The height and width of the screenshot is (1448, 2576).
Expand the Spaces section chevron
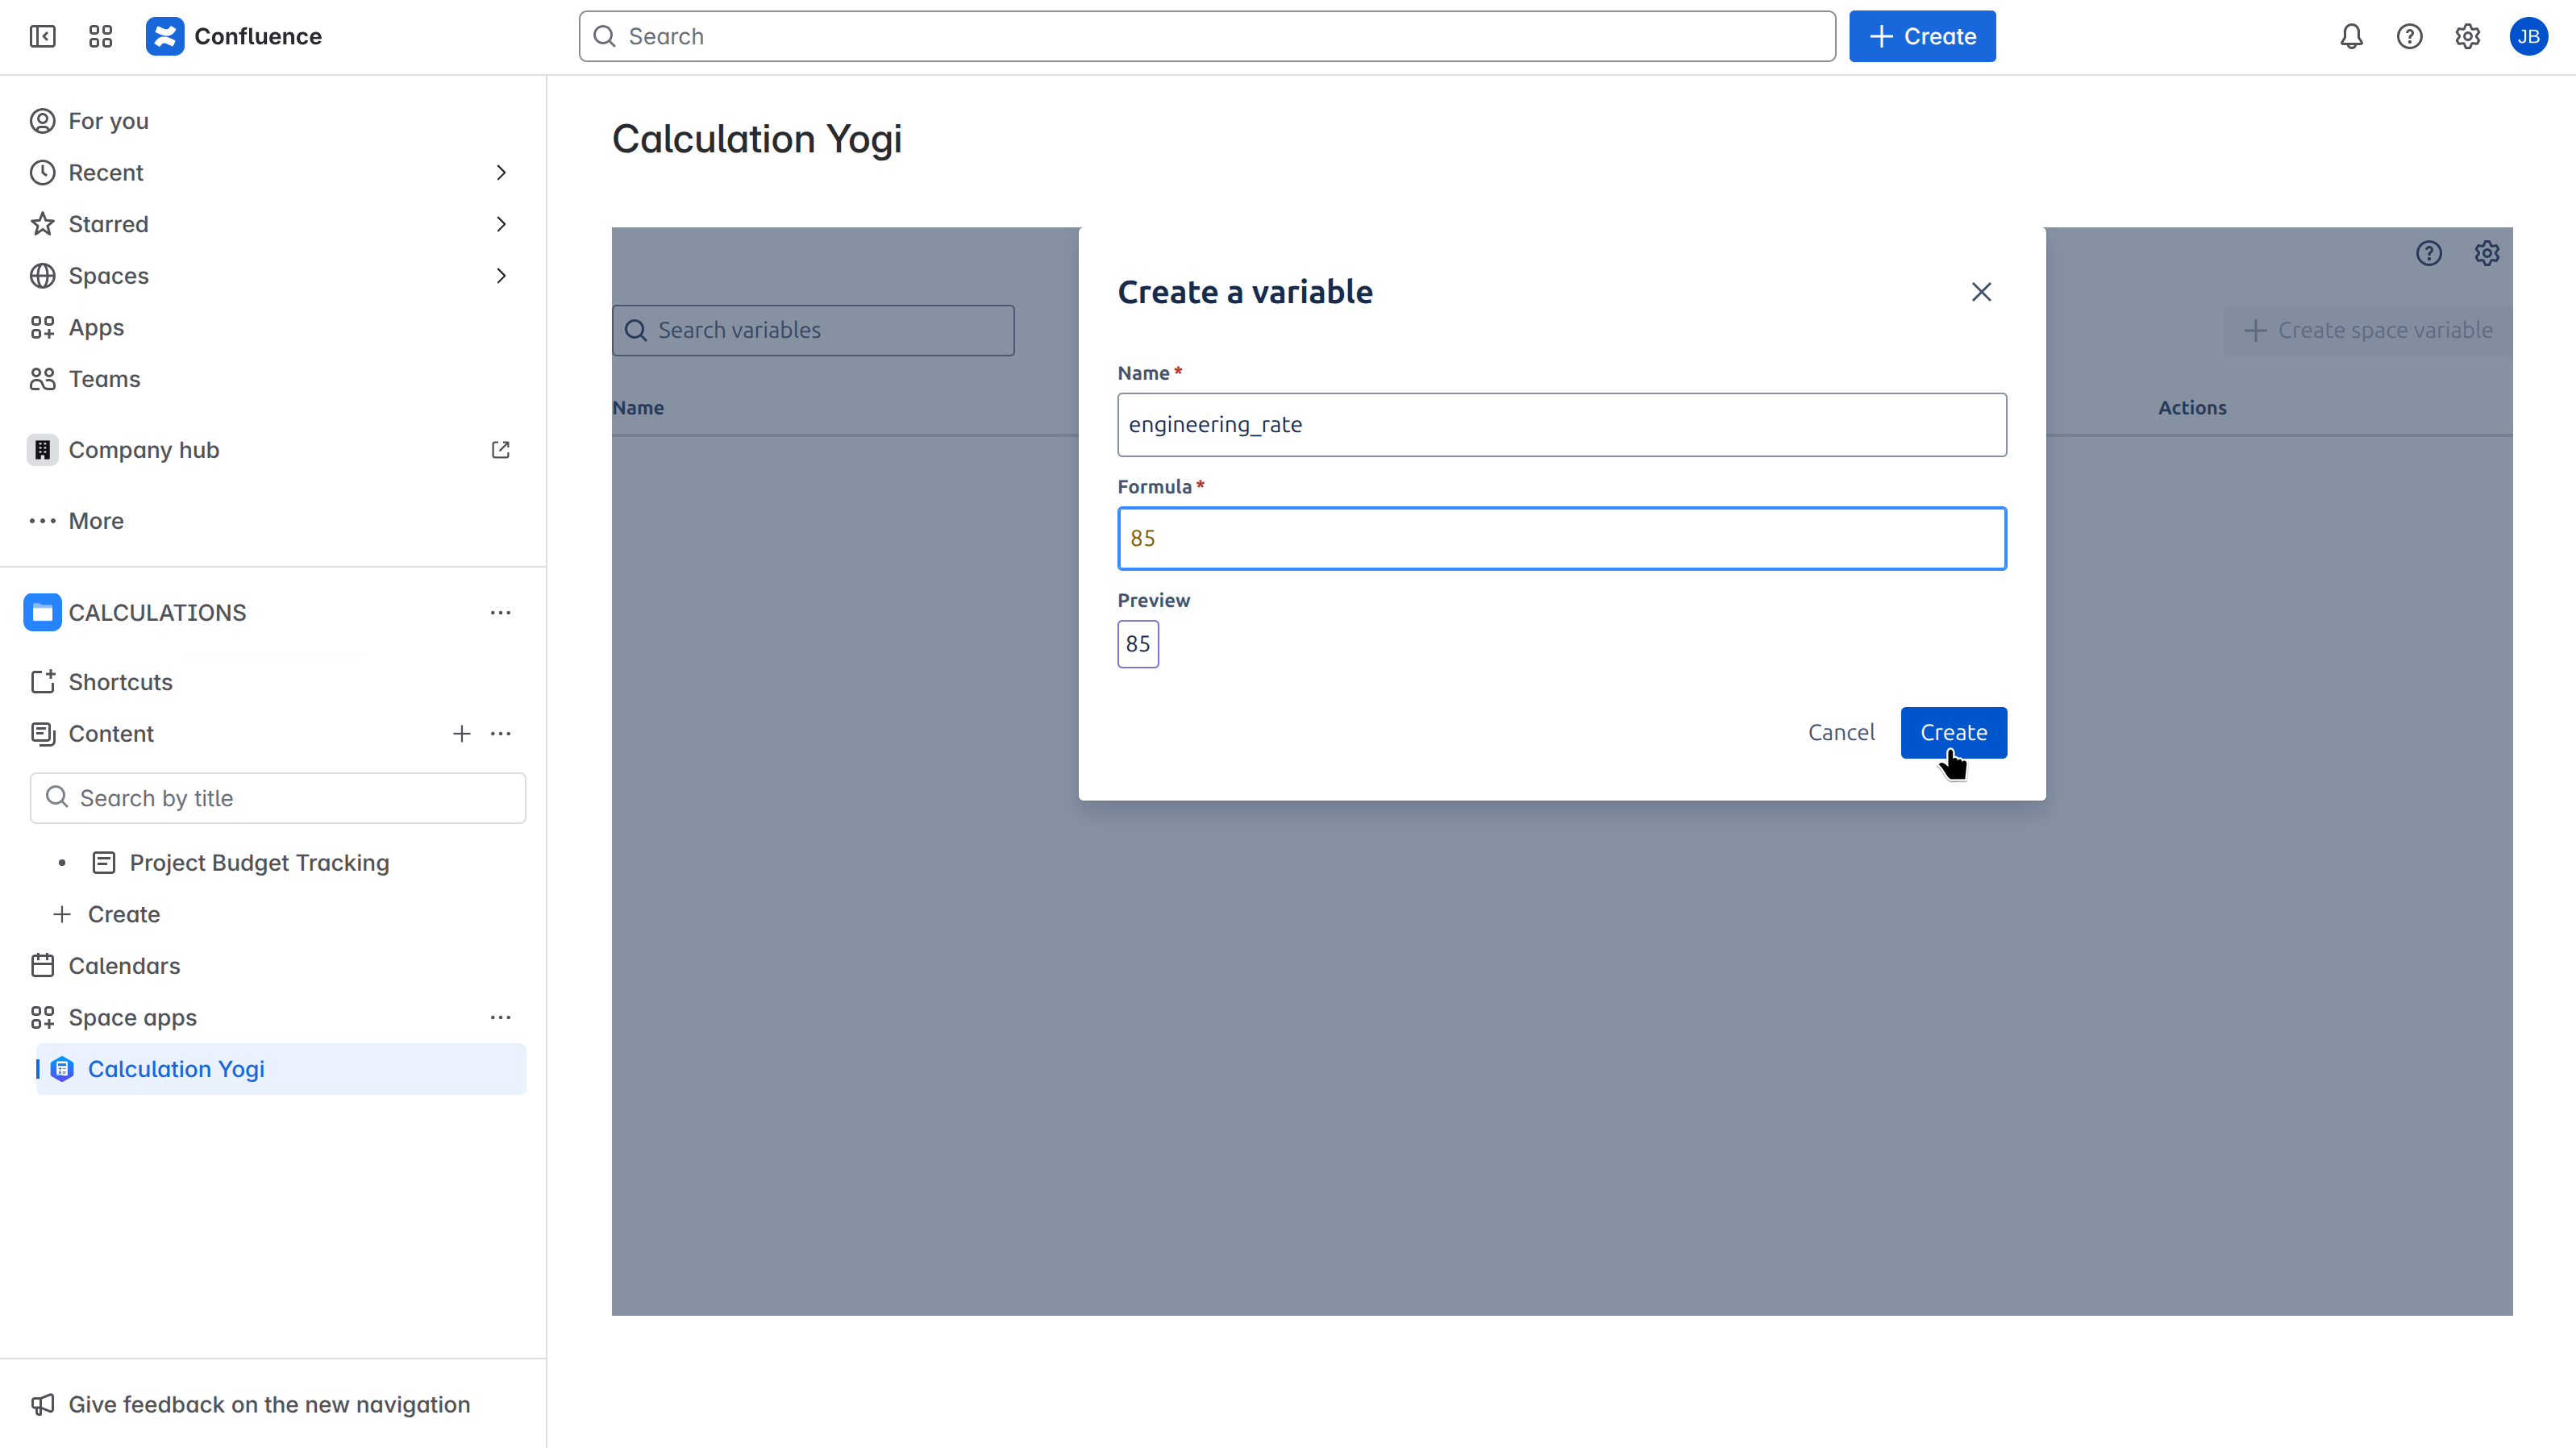[501, 276]
